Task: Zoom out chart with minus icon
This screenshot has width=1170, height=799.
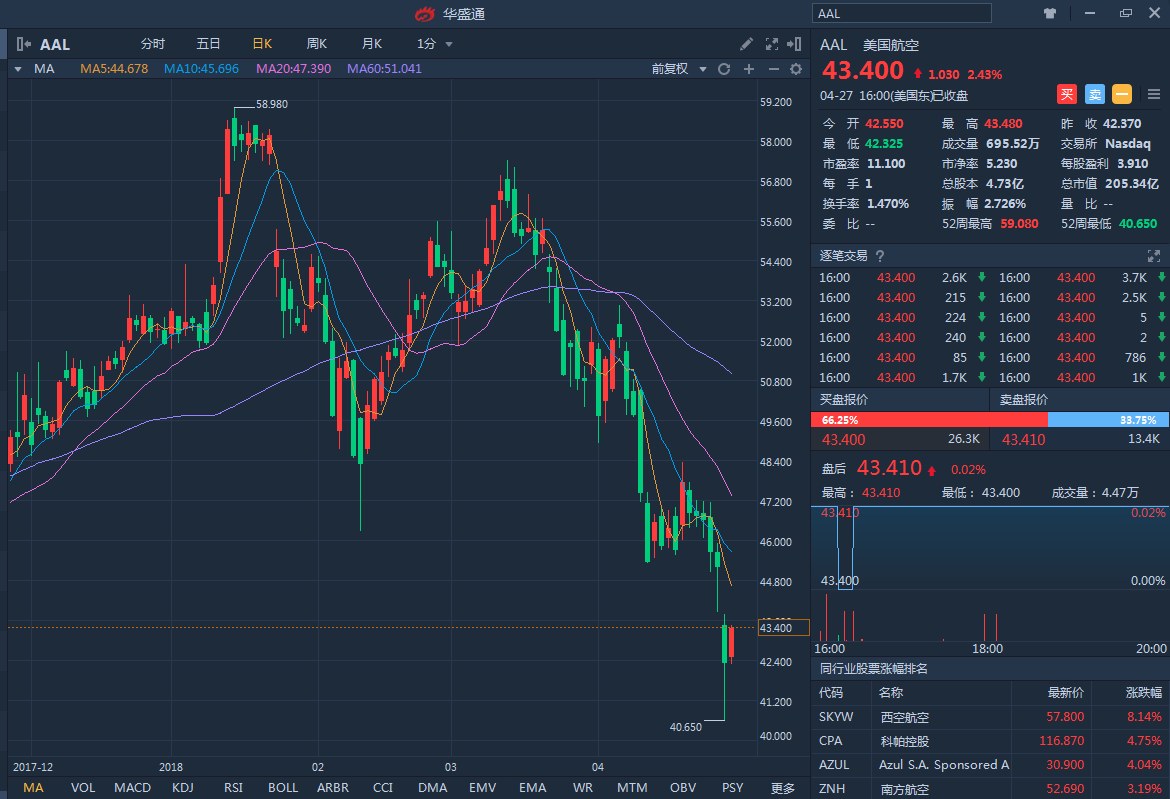Action: pos(773,69)
